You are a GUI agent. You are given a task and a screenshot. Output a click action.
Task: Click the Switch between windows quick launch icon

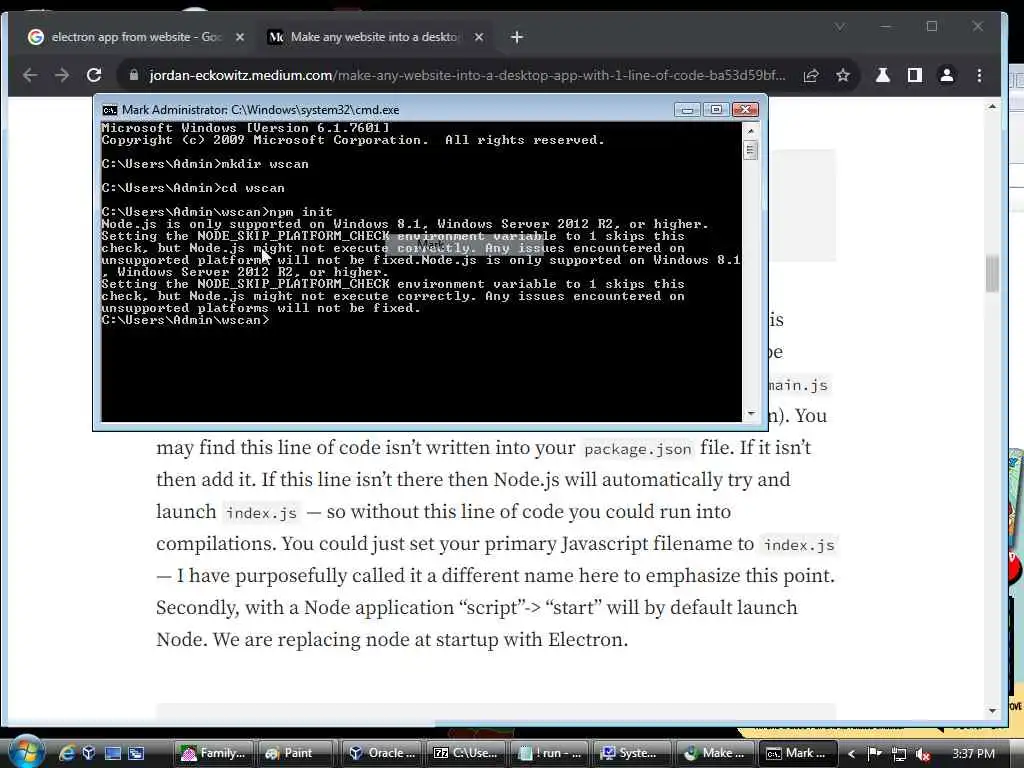[x=136, y=753]
